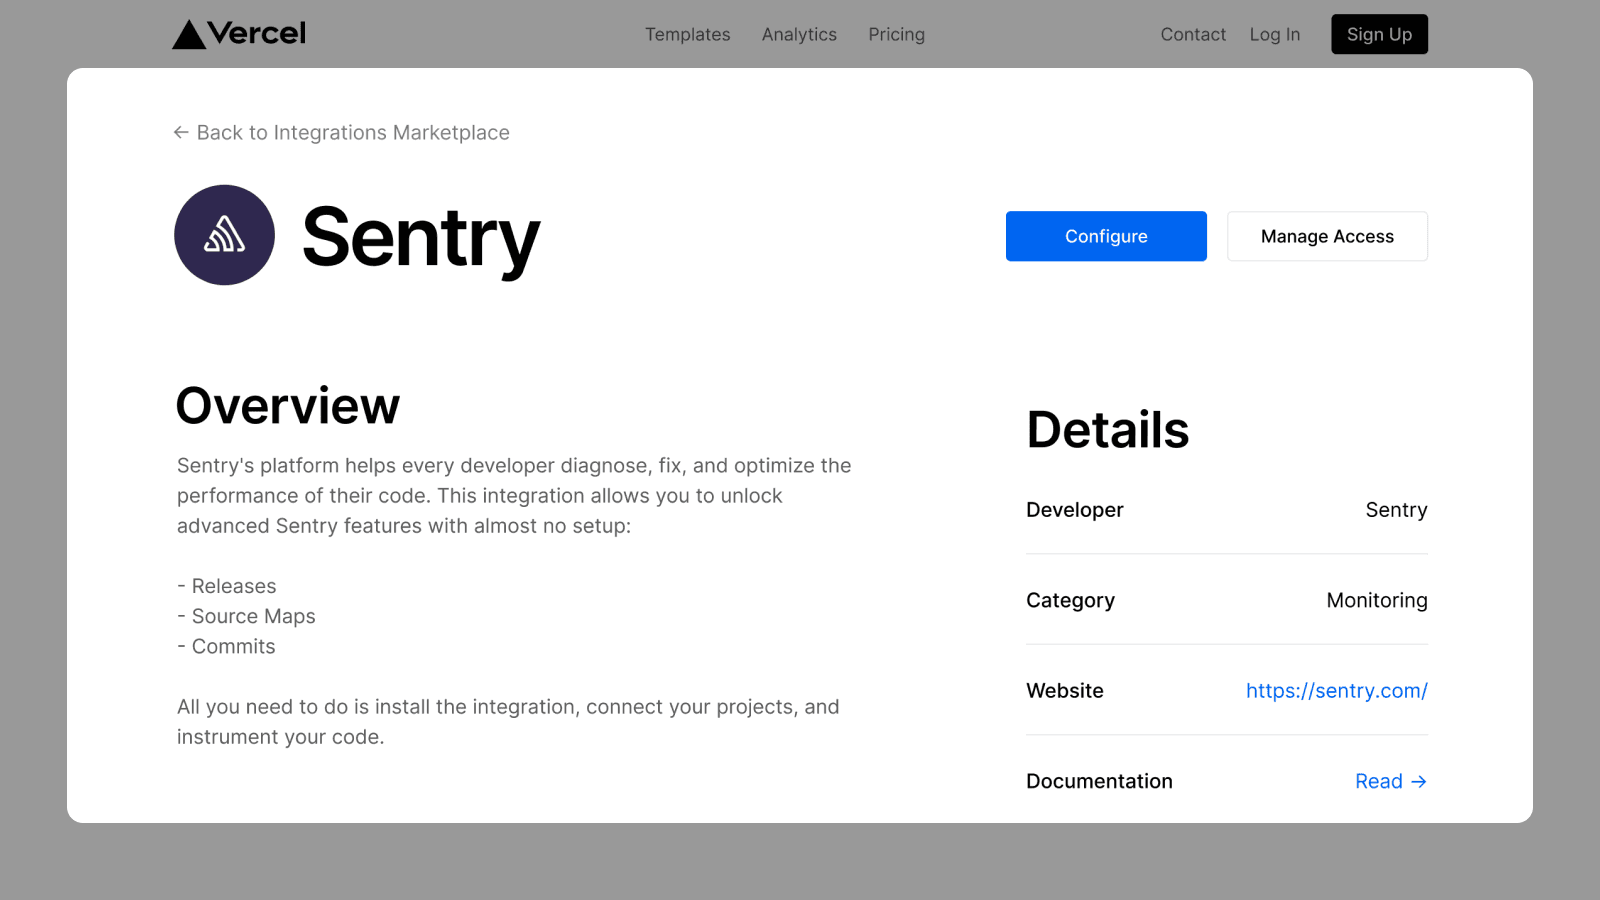
Task: Navigate to the Analytics section
Action: 799,34
